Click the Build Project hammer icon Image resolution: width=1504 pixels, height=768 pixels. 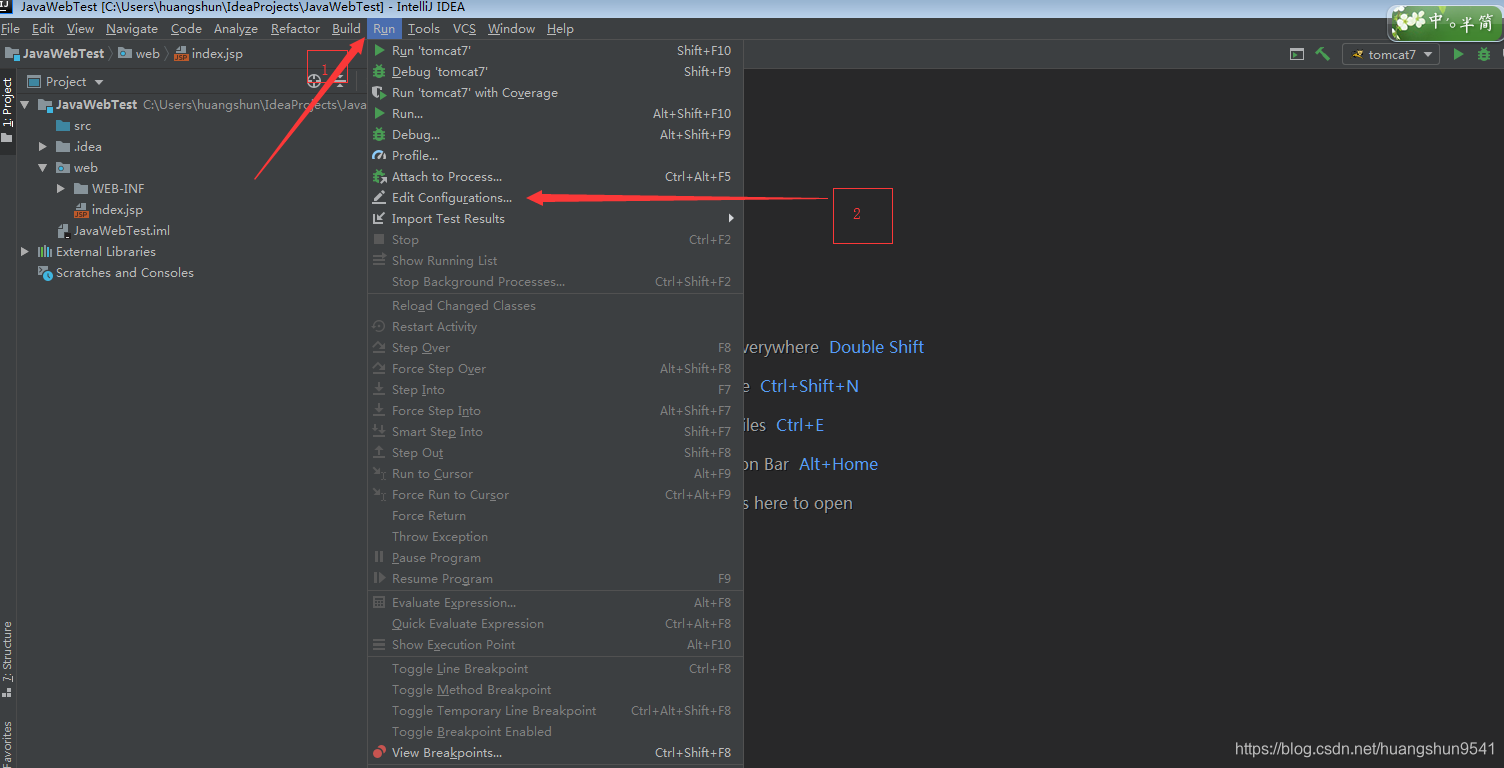(x=1322, y=54)
